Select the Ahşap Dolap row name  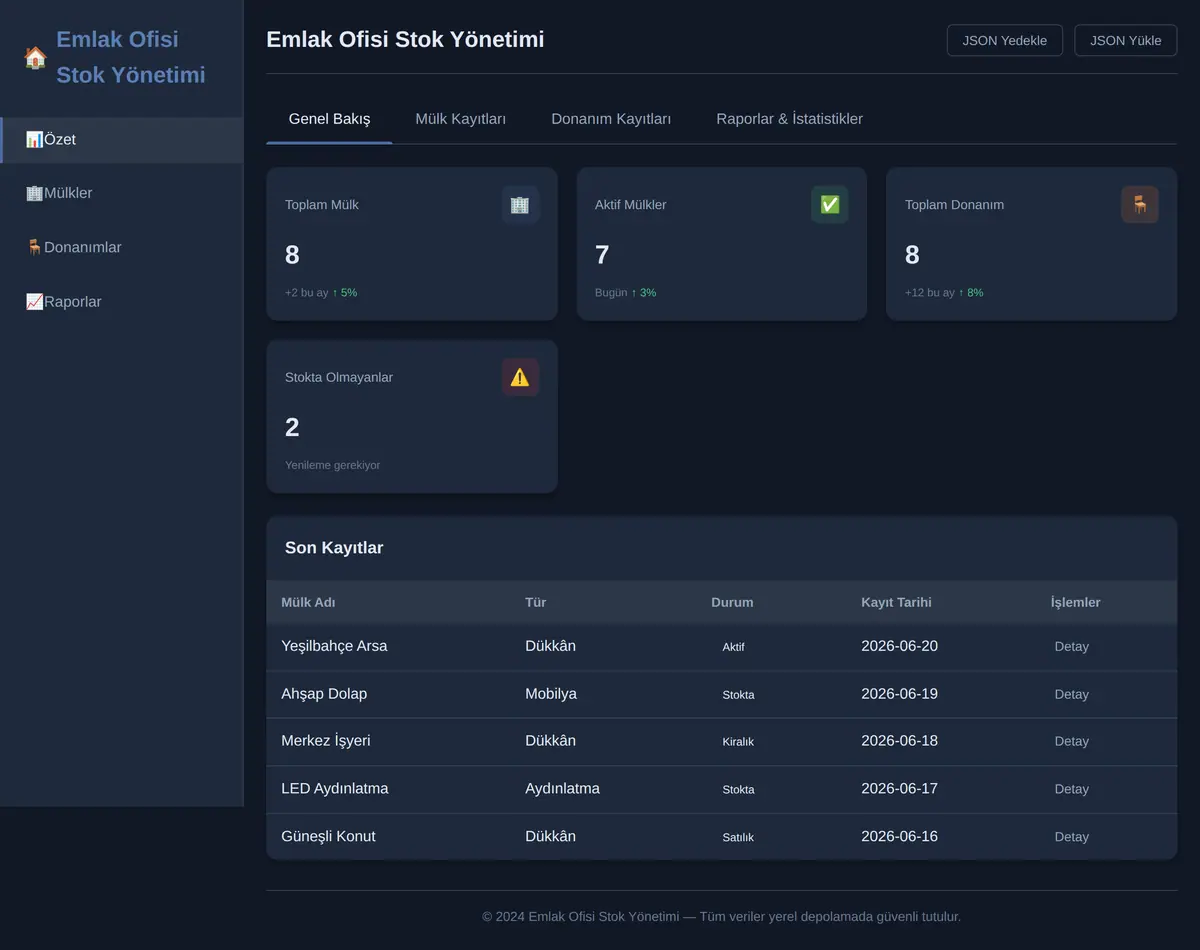pos(324,694)
